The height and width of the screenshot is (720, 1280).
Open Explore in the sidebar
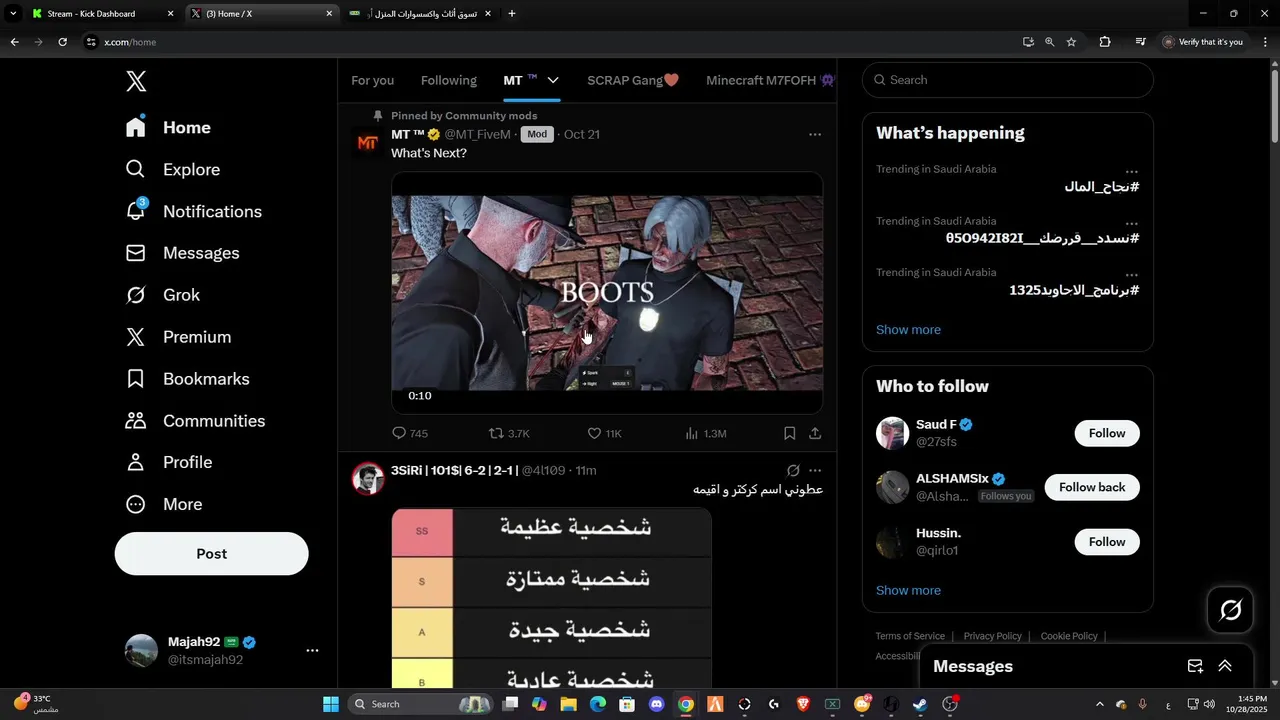pos(172,170)
